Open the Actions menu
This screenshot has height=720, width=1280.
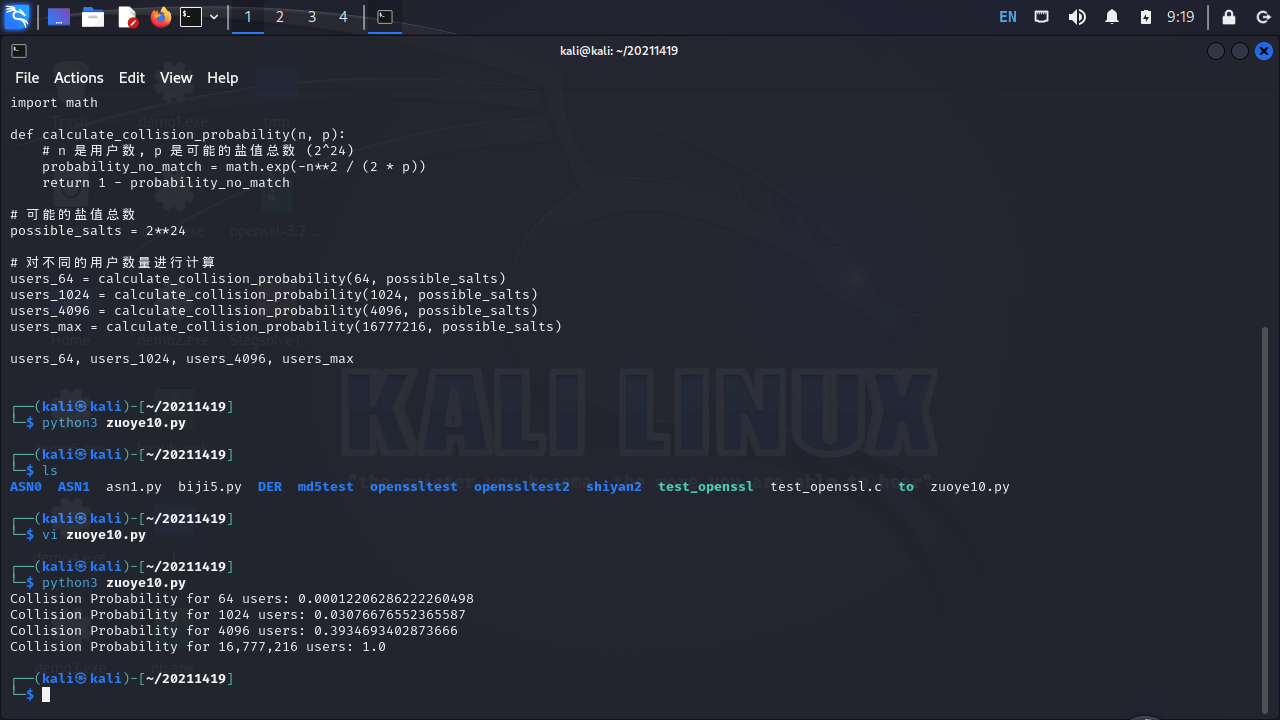(78, 78)
